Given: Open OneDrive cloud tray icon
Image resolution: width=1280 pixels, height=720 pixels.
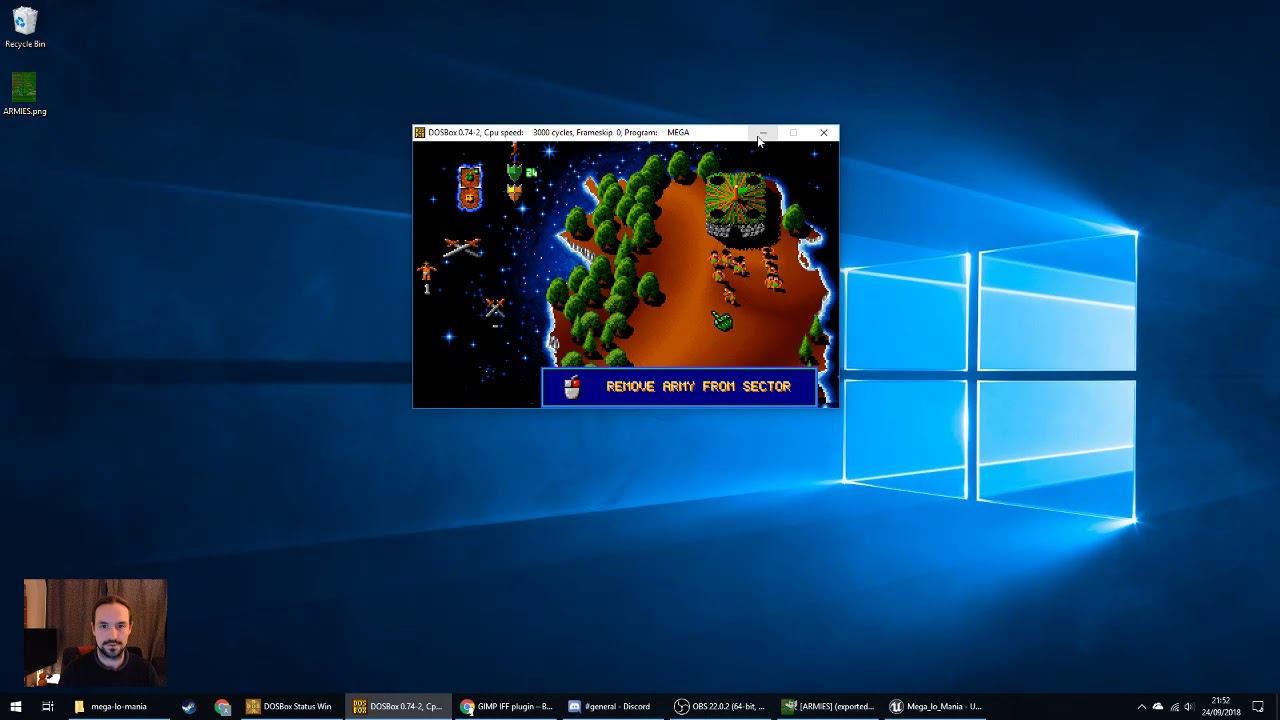Looking at the screenshot, I should 1158,706.
